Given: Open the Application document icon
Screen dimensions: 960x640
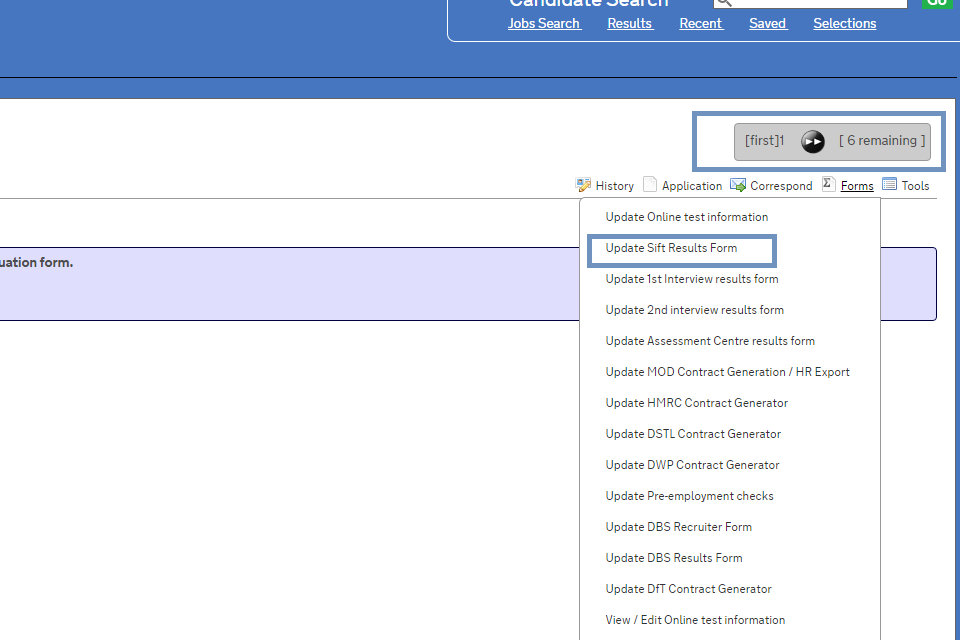Looking at the screenshot, I should (x=650, y=185).
